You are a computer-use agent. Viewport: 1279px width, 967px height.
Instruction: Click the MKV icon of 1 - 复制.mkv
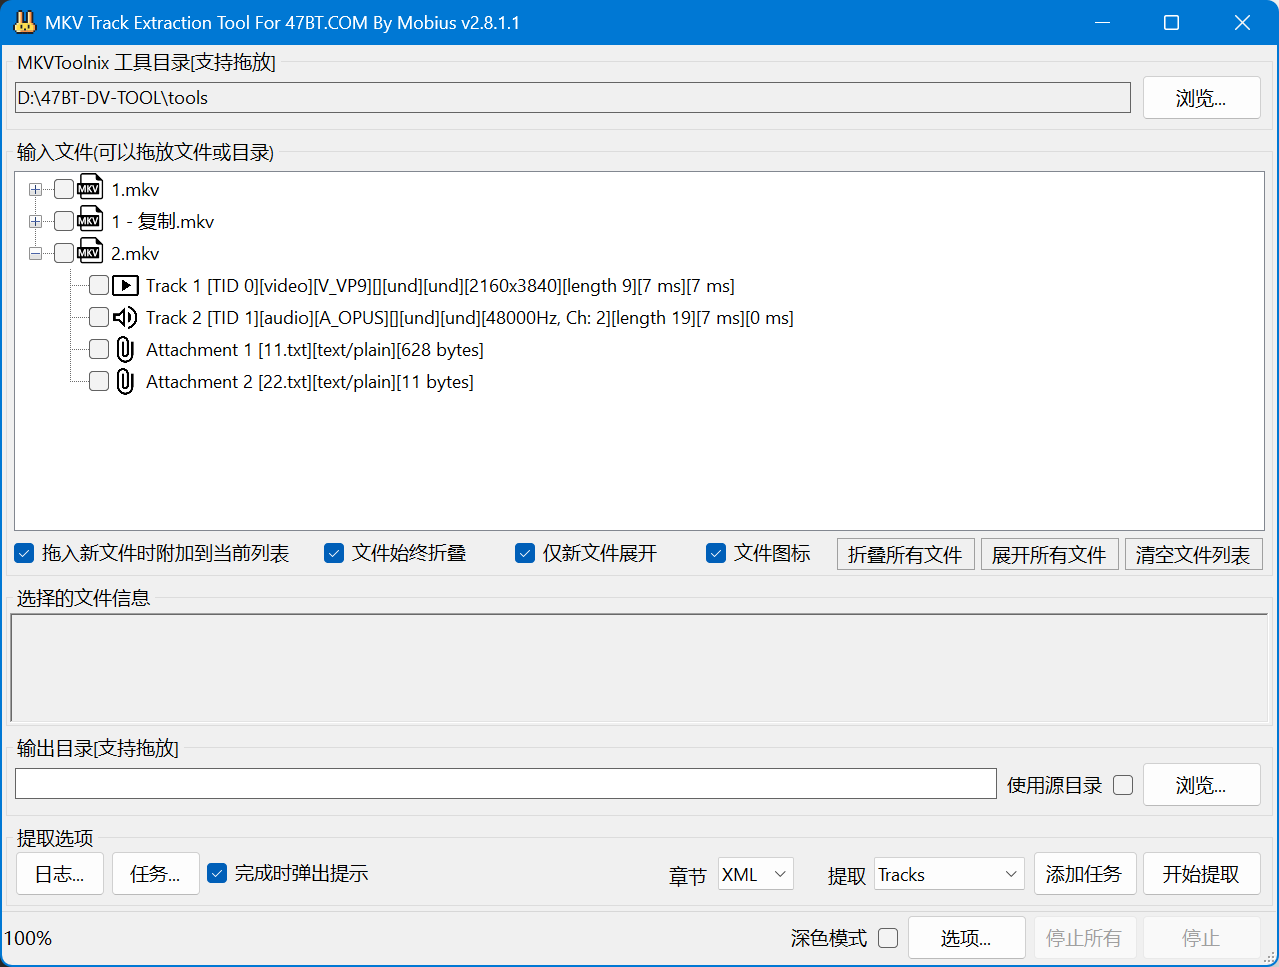[x=90, y=221]
